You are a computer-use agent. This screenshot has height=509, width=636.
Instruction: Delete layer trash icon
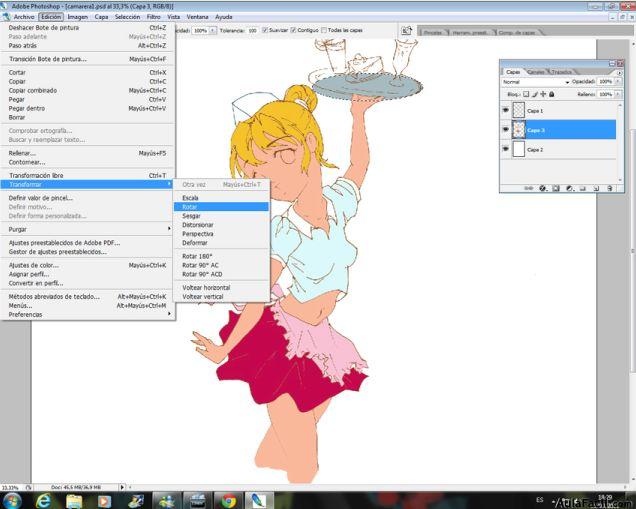[x=610, y=188]
